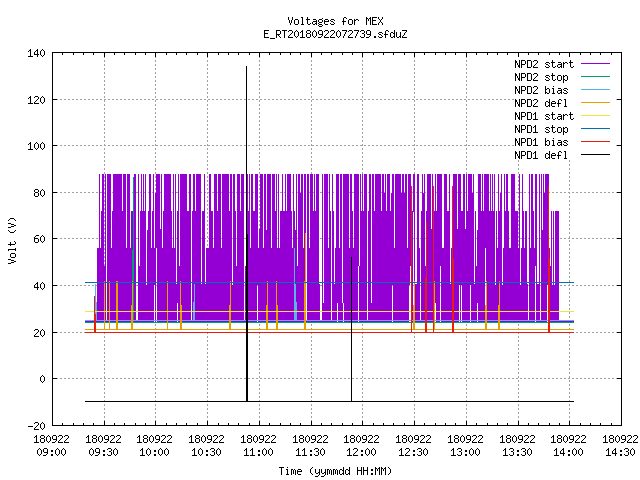Click the y-axis tick label 120
The image size is (640, 480).
[36, 100]
